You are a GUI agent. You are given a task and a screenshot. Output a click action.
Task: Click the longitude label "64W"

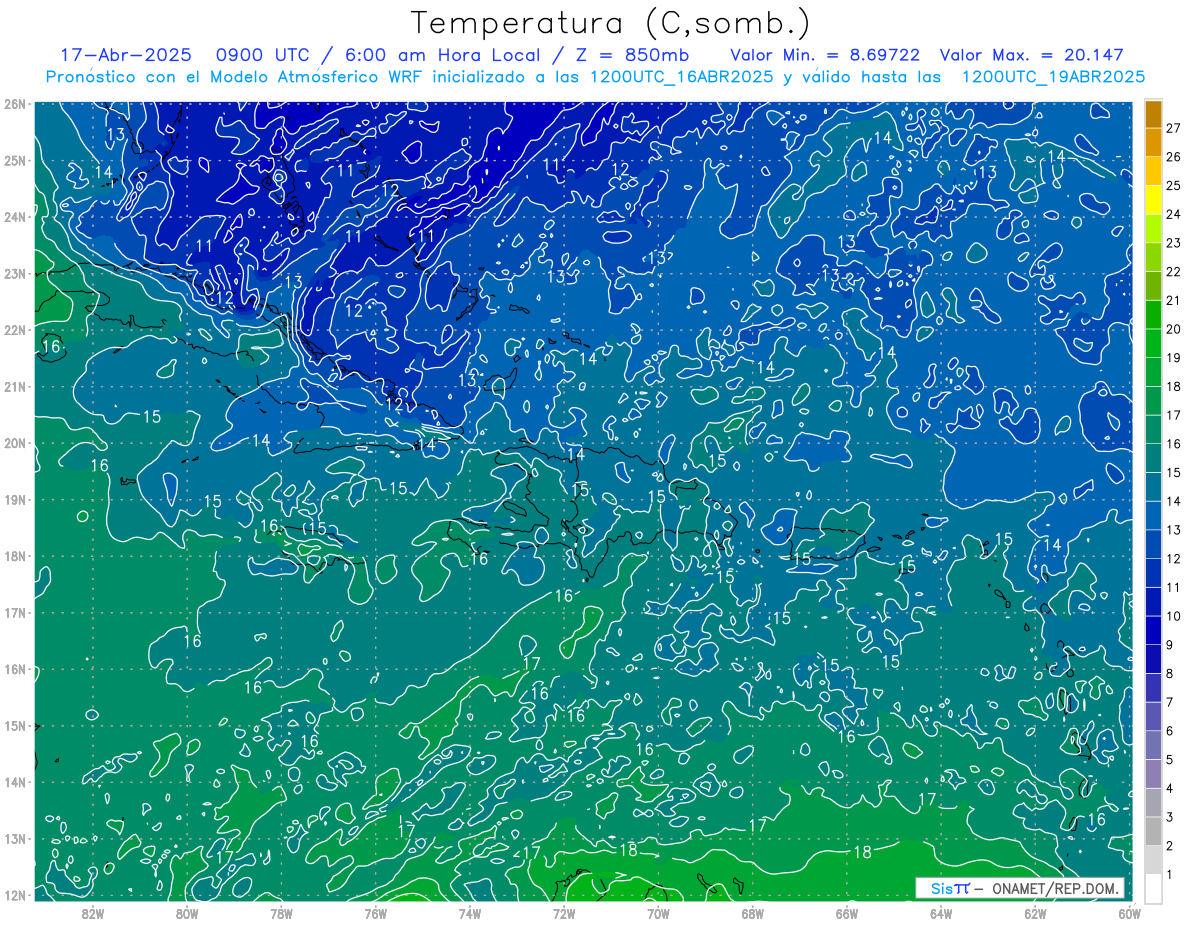pos(941,912)
